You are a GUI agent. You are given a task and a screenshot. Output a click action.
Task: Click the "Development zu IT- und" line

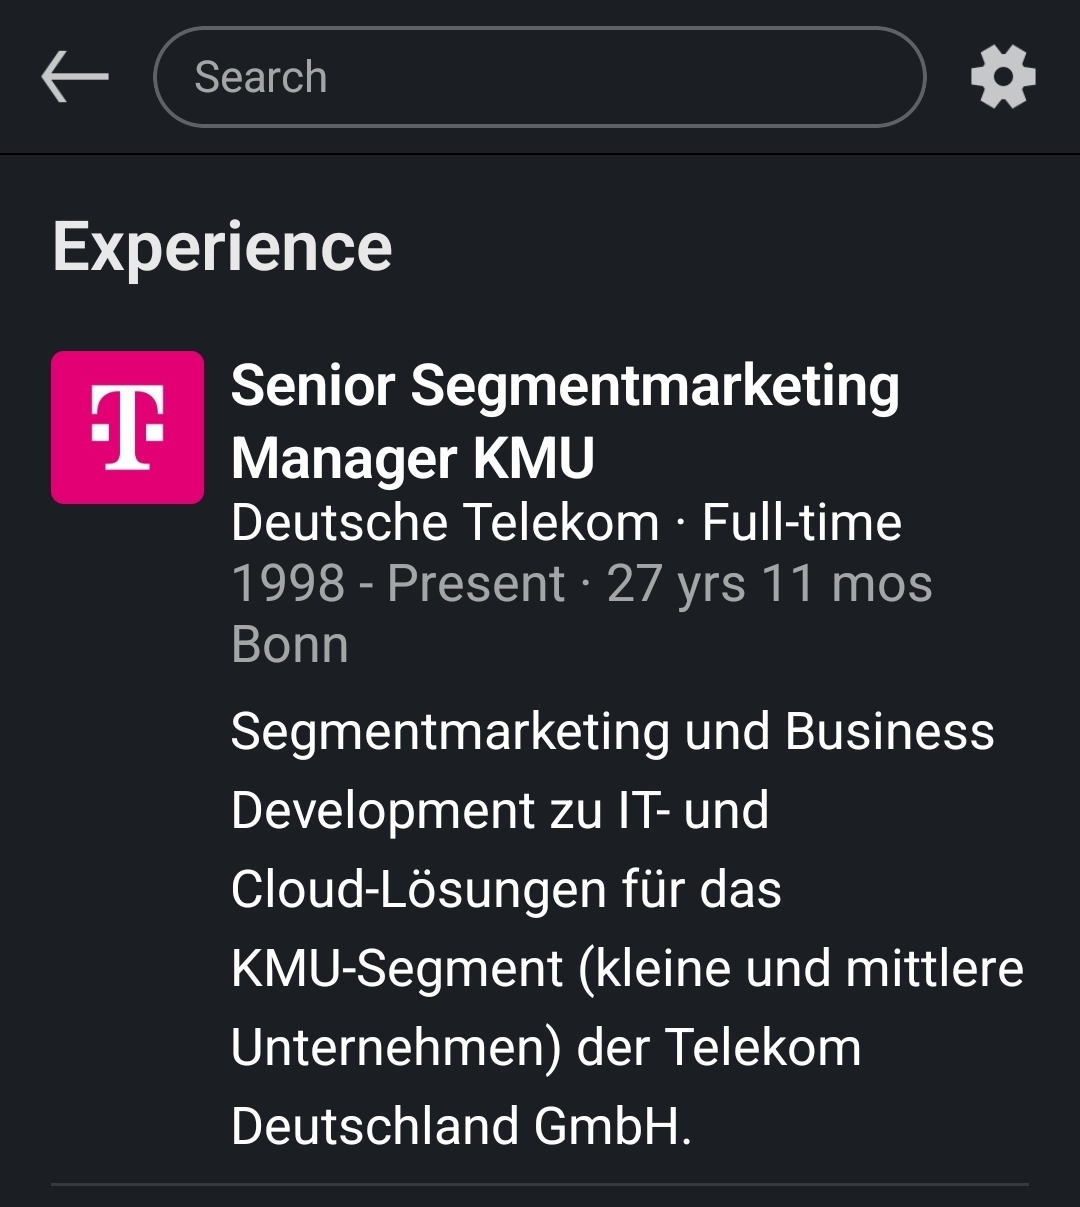(500, 811)
